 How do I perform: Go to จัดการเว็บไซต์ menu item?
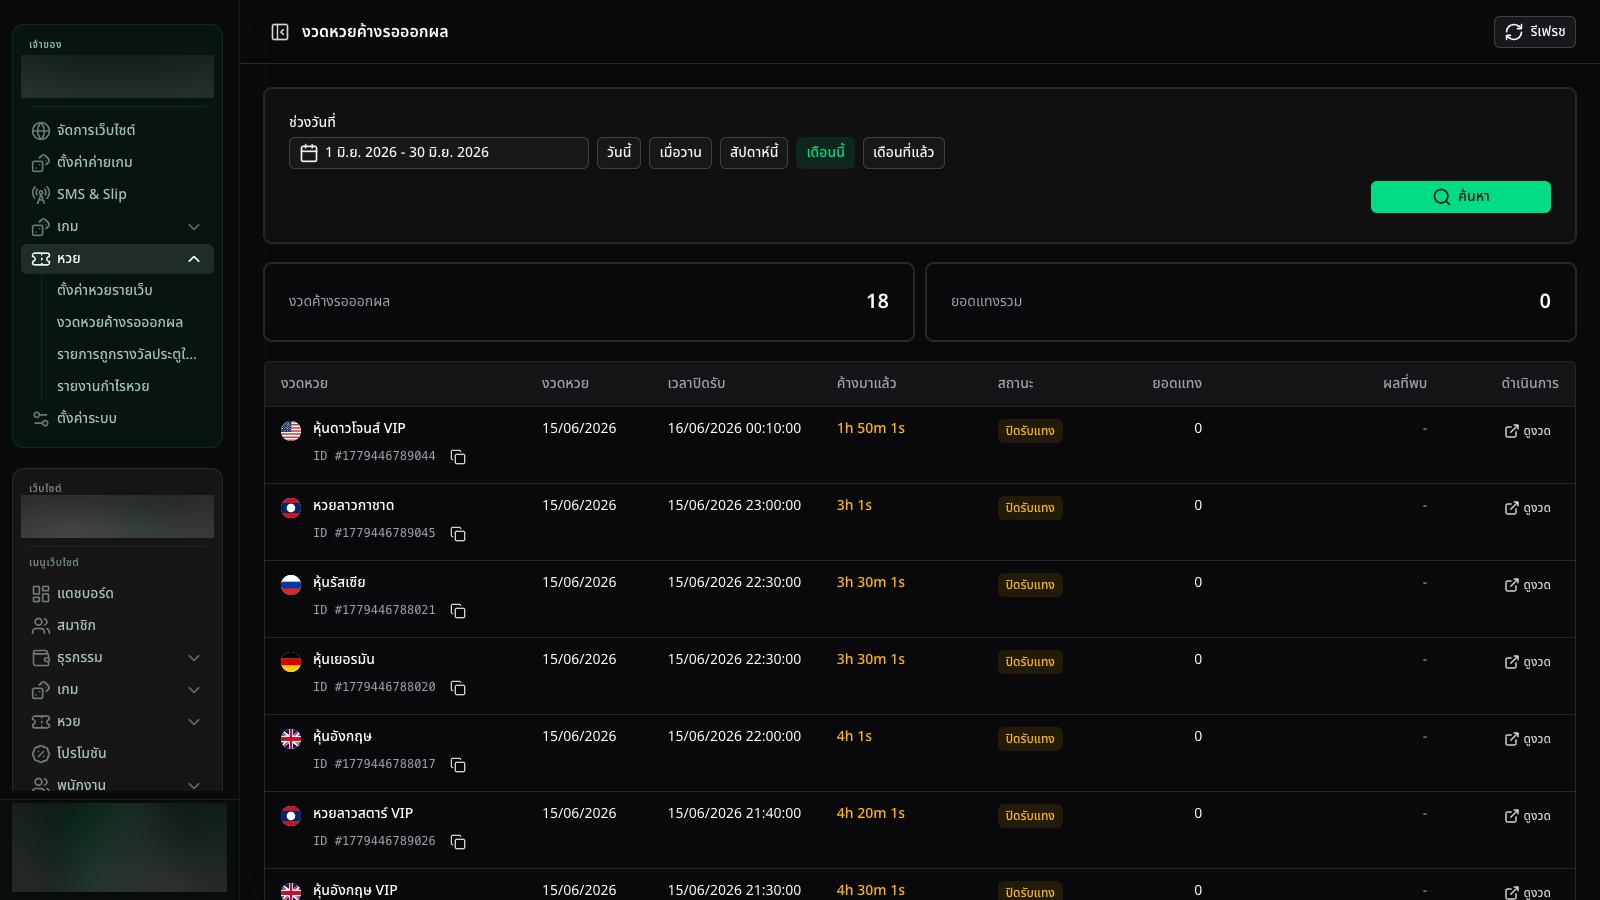click(x=117, y=131)
